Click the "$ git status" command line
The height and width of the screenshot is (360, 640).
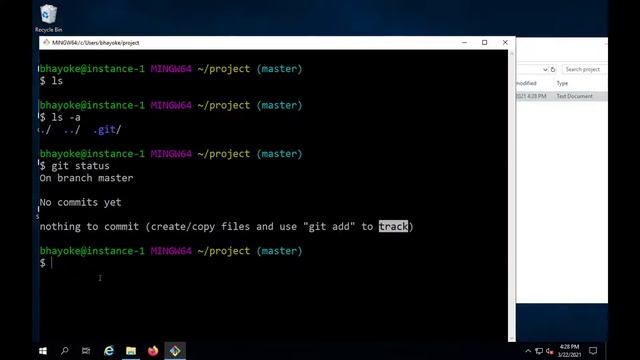(75, 166)
